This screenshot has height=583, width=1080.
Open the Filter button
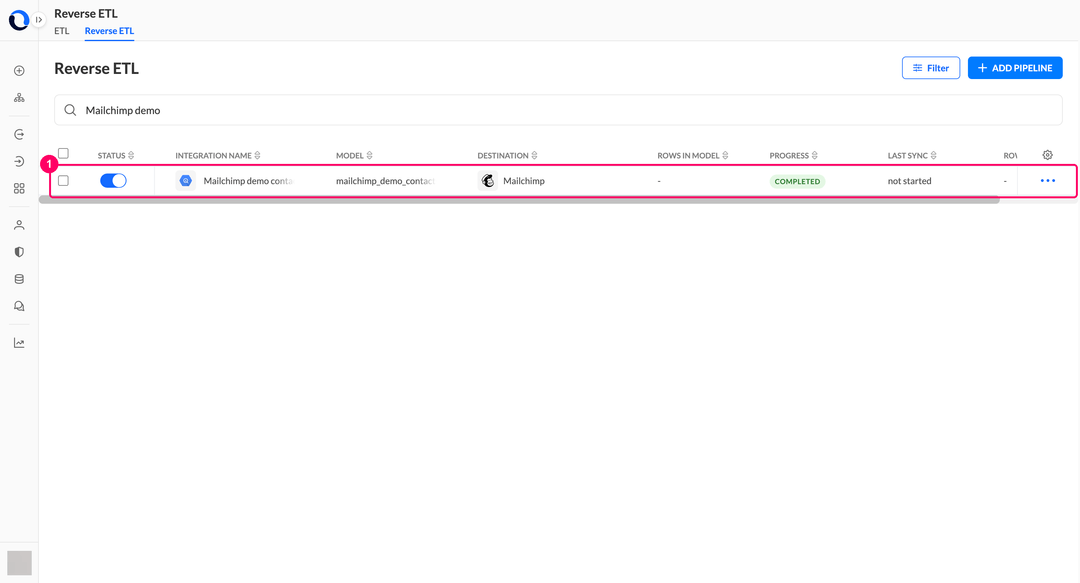931,68
